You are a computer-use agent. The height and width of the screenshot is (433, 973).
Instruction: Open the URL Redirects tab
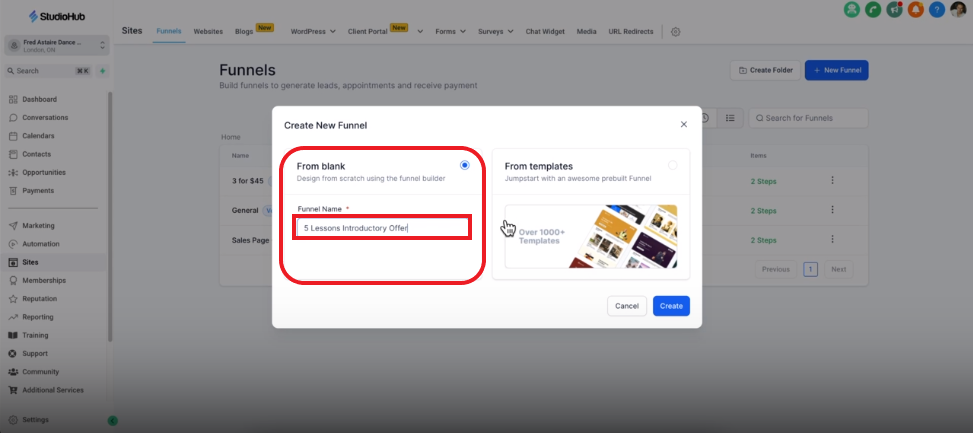(x=630, y=31)
